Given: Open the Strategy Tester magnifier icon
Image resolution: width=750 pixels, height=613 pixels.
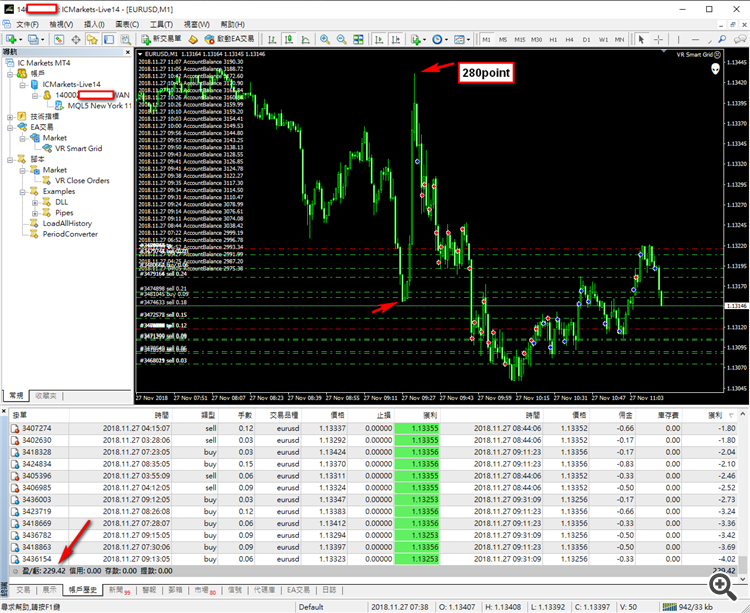Looking at the screenshot, I should [x=125, y=39].
